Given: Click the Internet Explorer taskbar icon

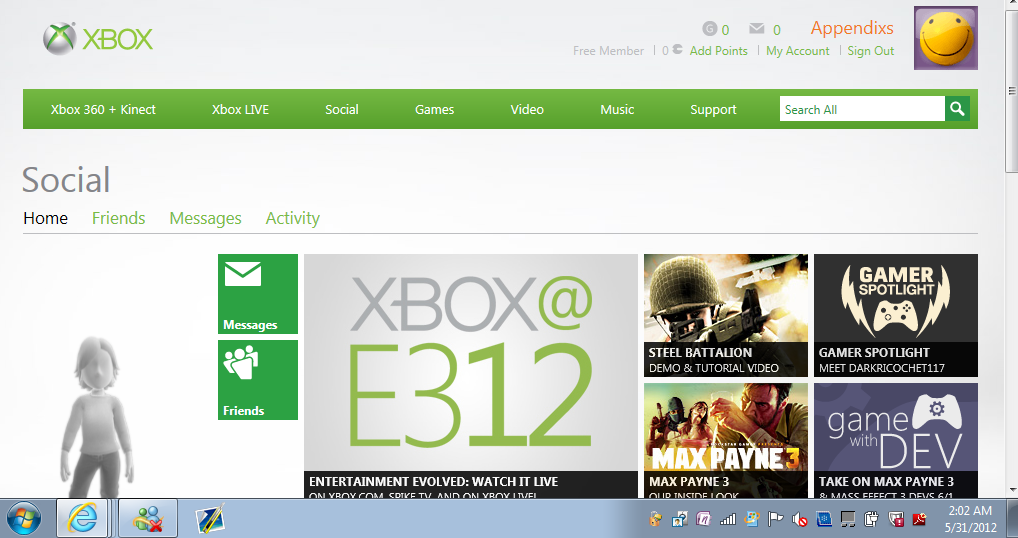Looking at the screenshot, I should coord(82,519).
